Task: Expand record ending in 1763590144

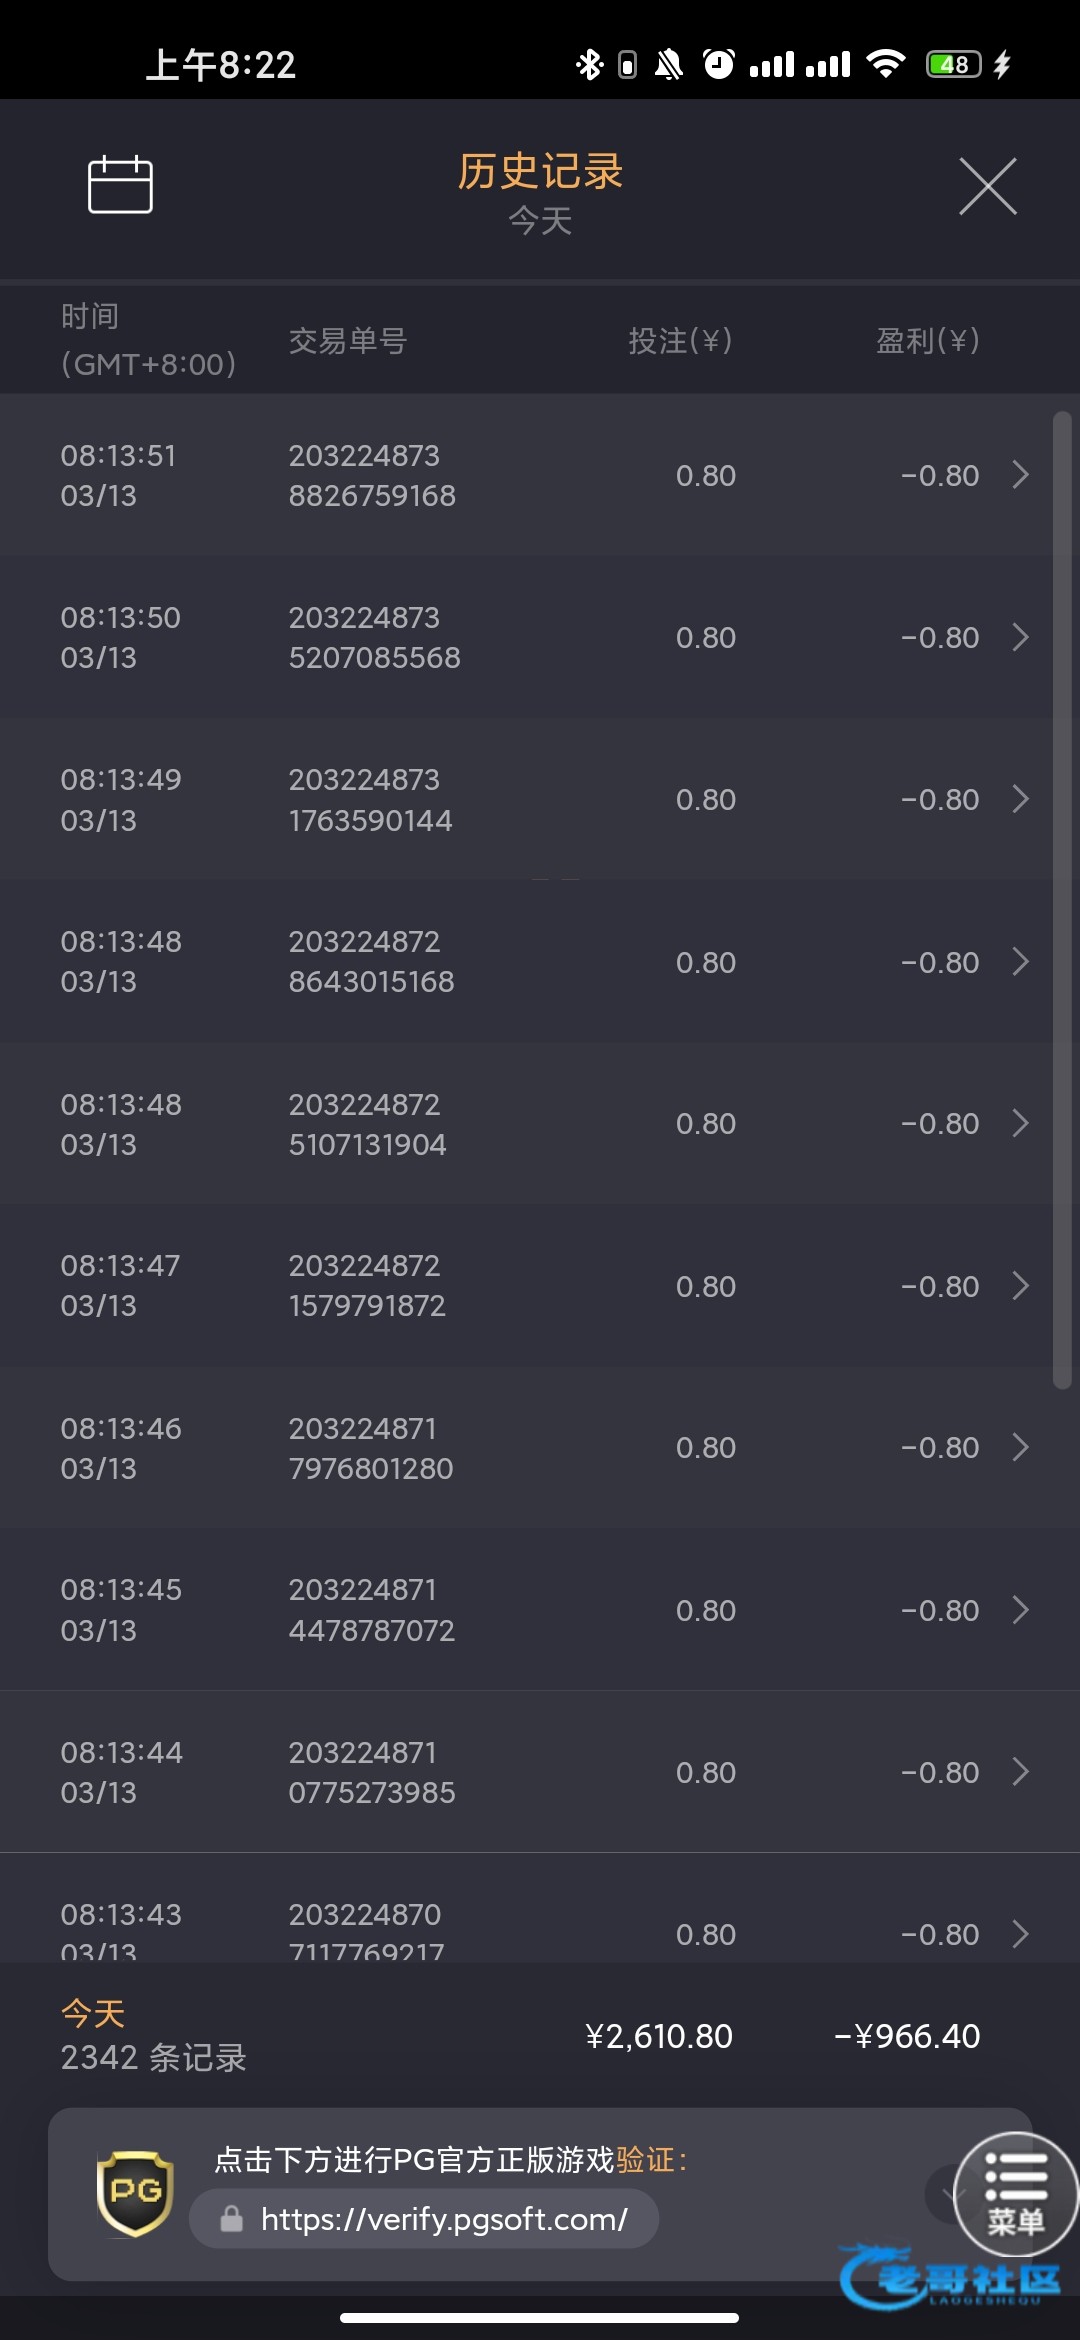Action: pyautogui.click(x=1020, y=799)
